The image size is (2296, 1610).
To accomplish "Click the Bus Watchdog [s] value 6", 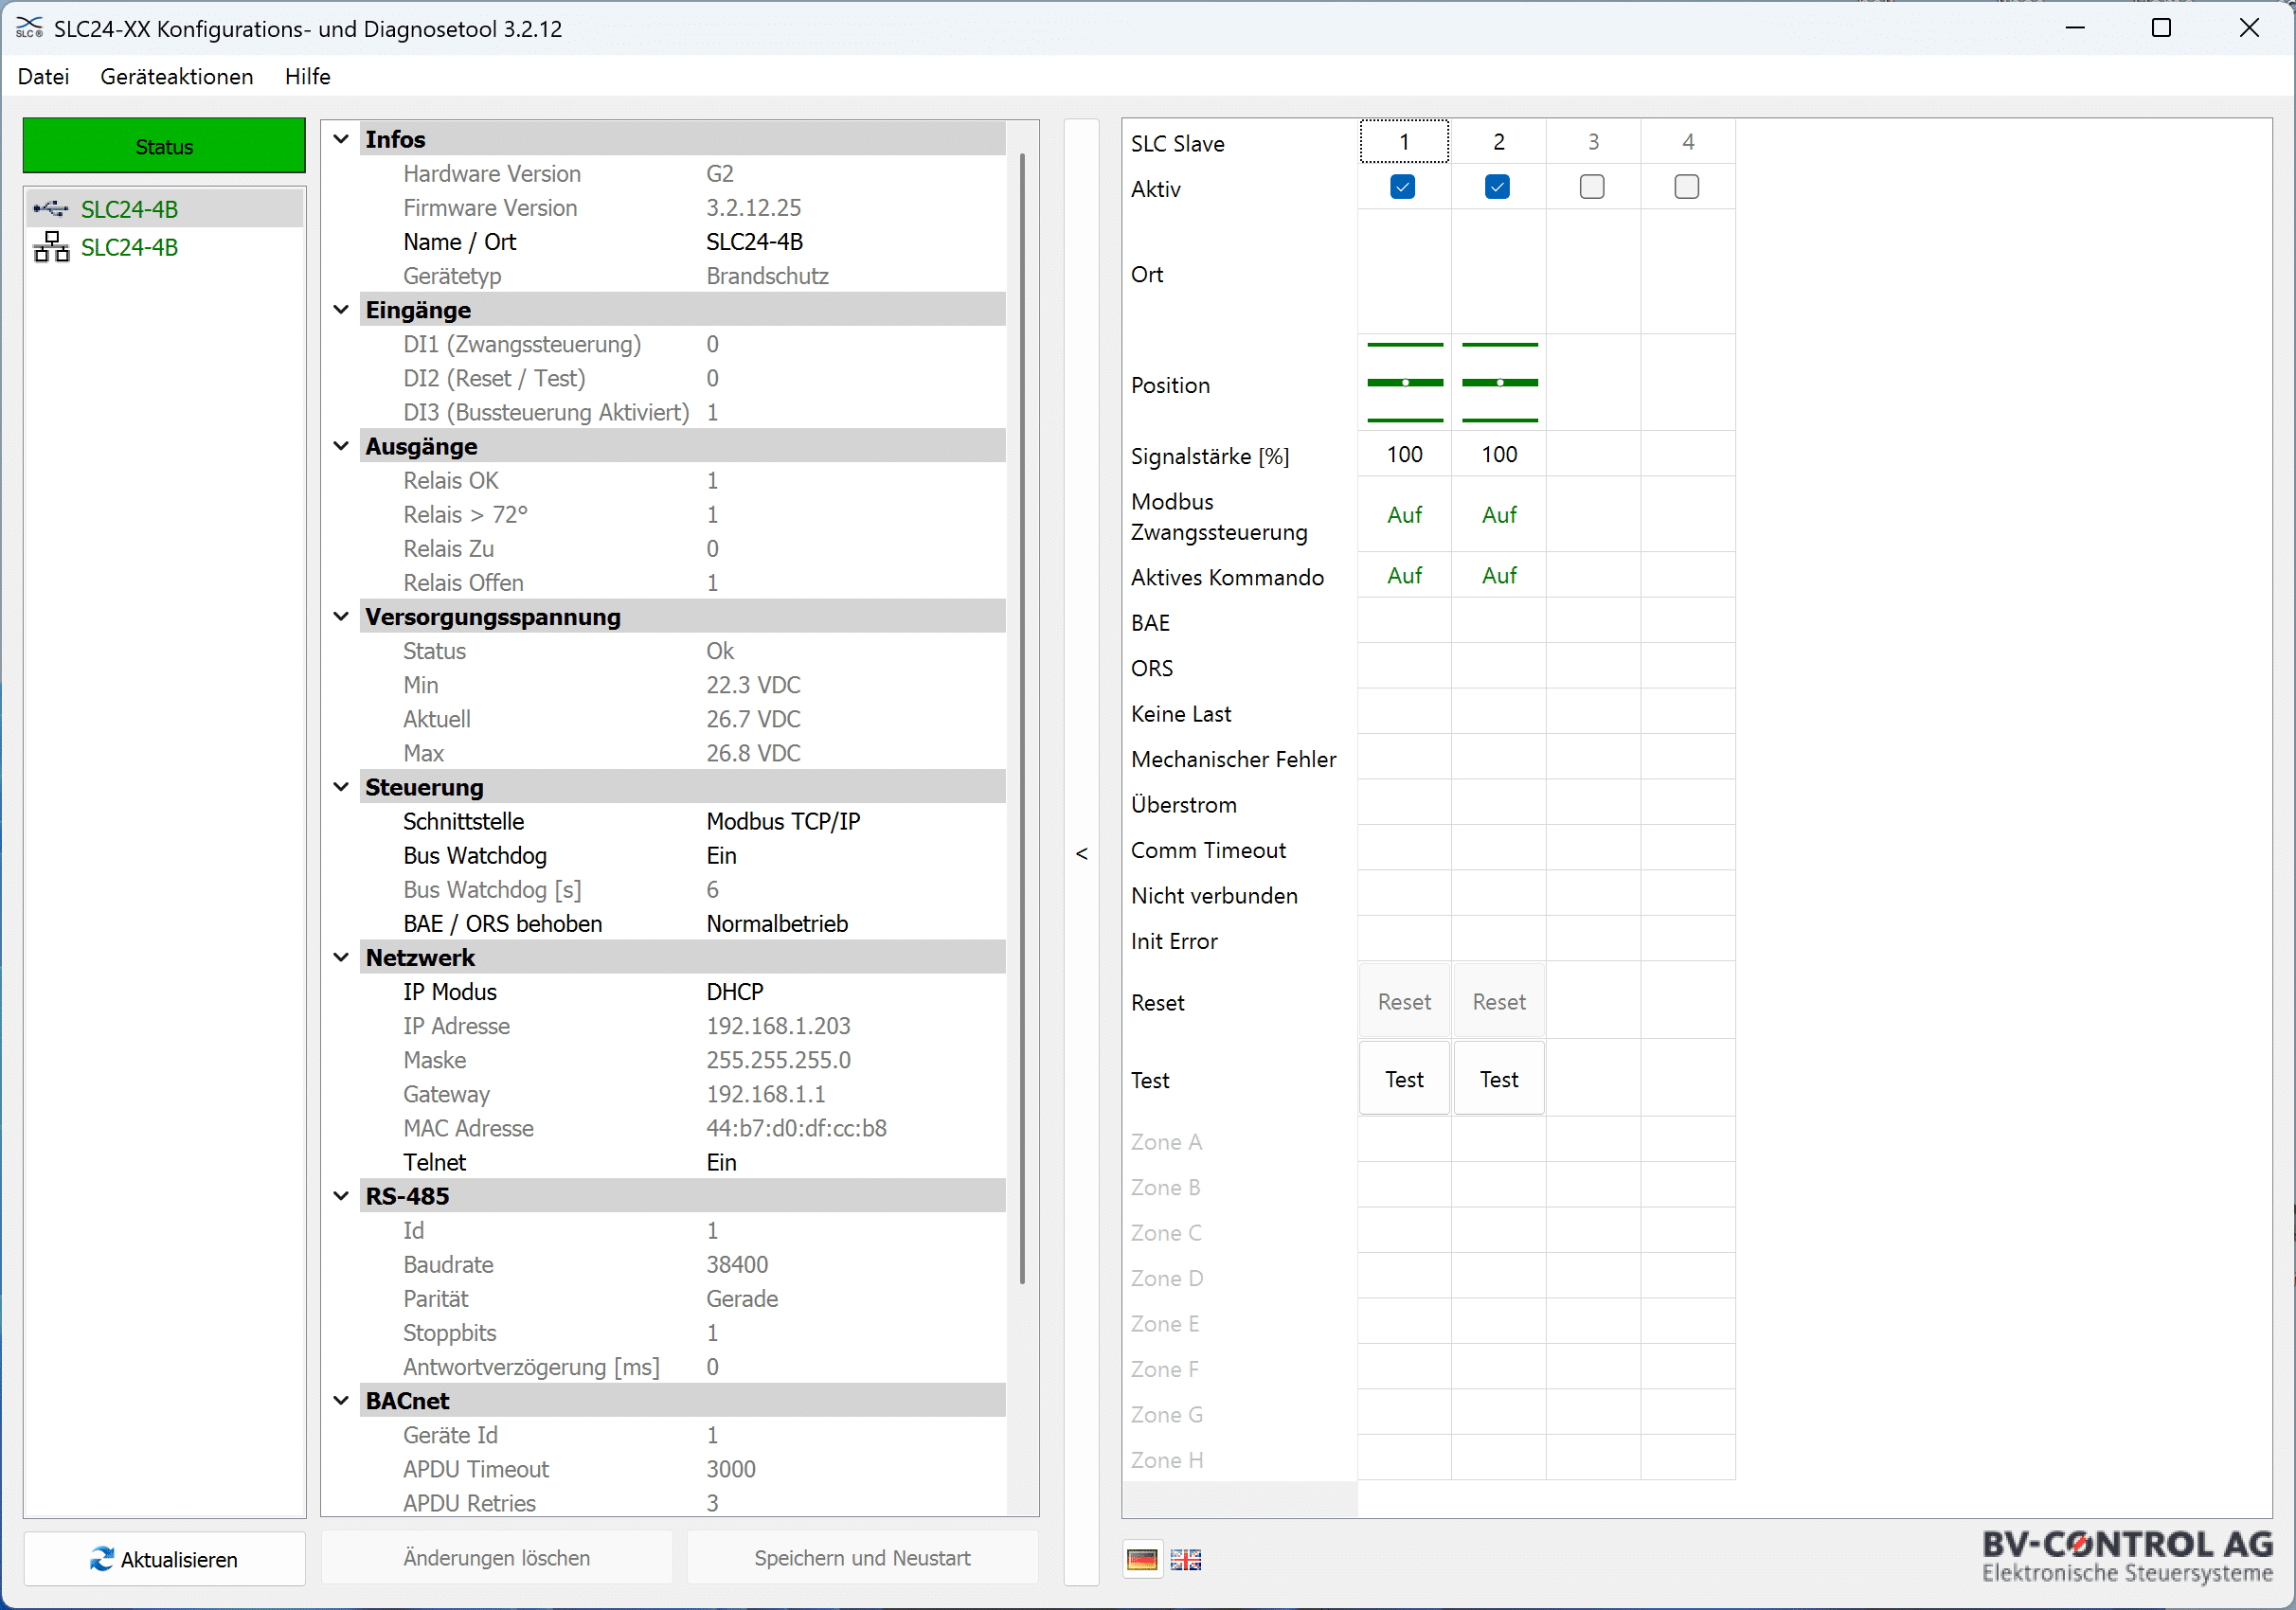I will tap(712, 890).
